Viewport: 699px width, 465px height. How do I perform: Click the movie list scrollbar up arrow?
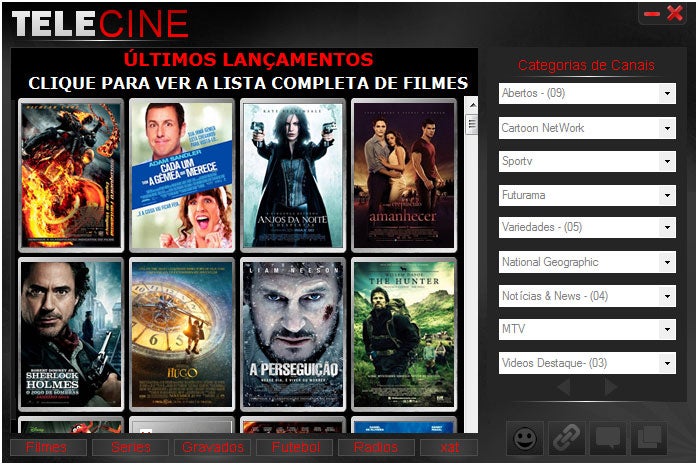pos(472,105)
